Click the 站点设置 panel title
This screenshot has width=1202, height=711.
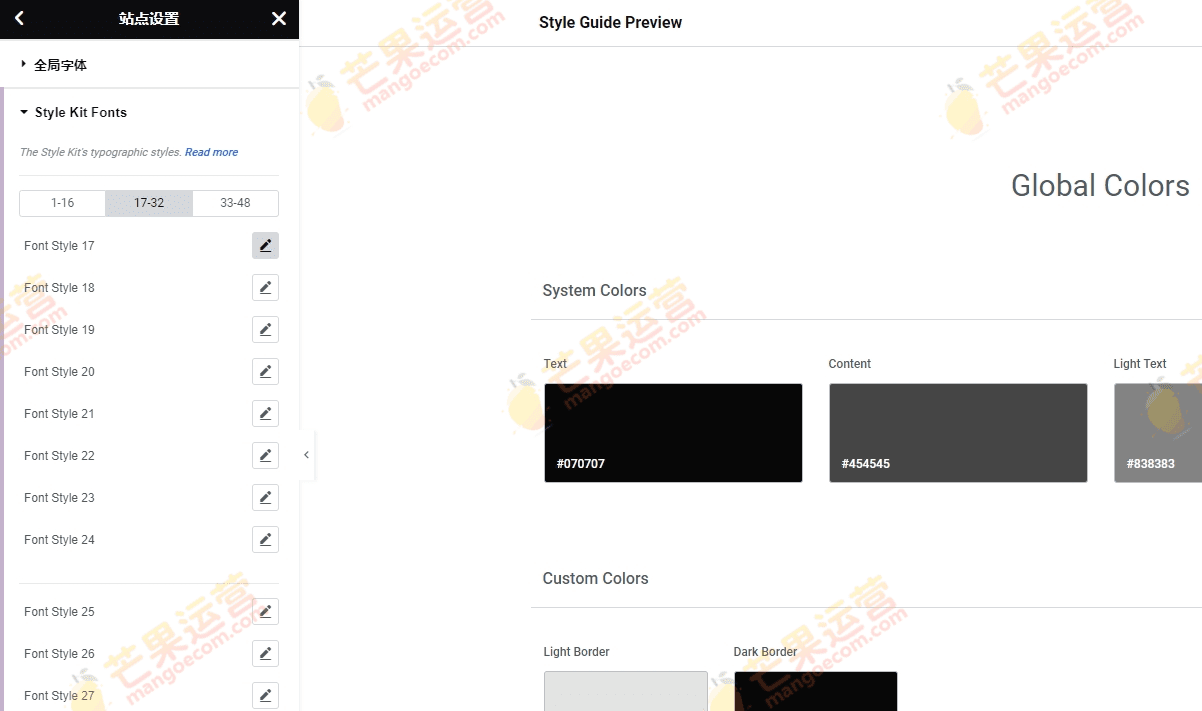(149, 19)
